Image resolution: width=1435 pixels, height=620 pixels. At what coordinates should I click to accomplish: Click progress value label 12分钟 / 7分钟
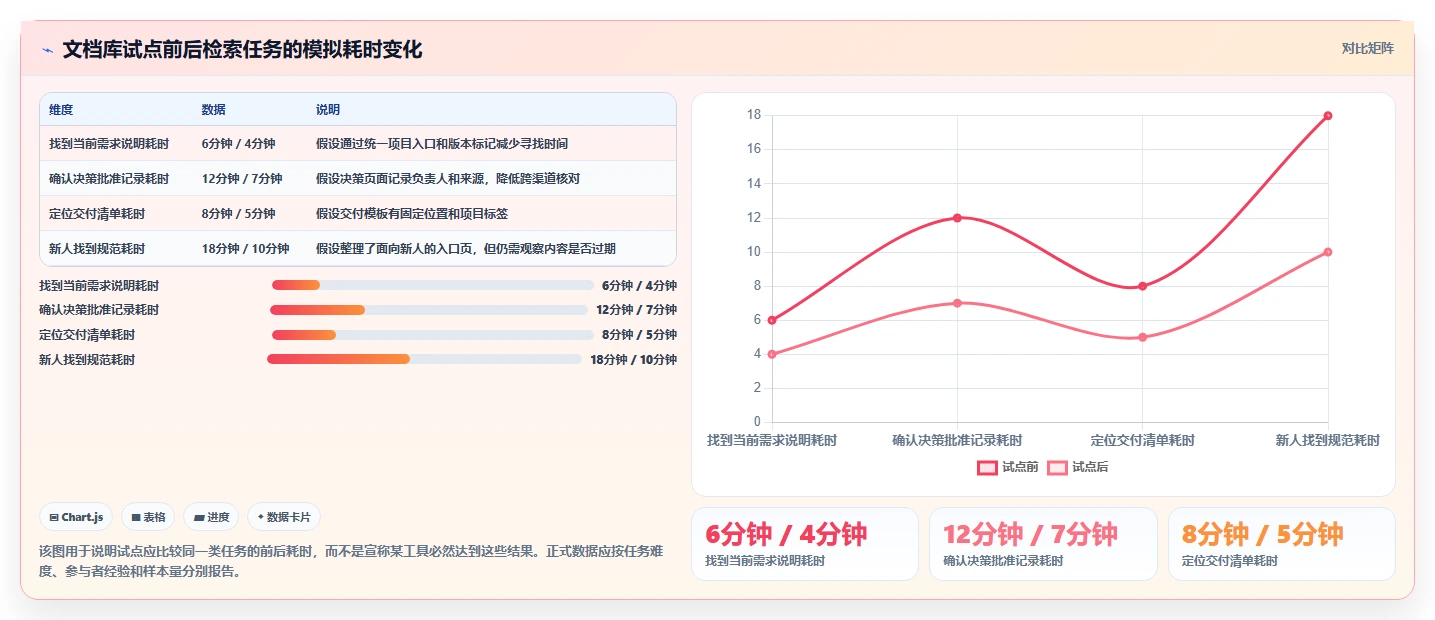[x=636, y=310]
